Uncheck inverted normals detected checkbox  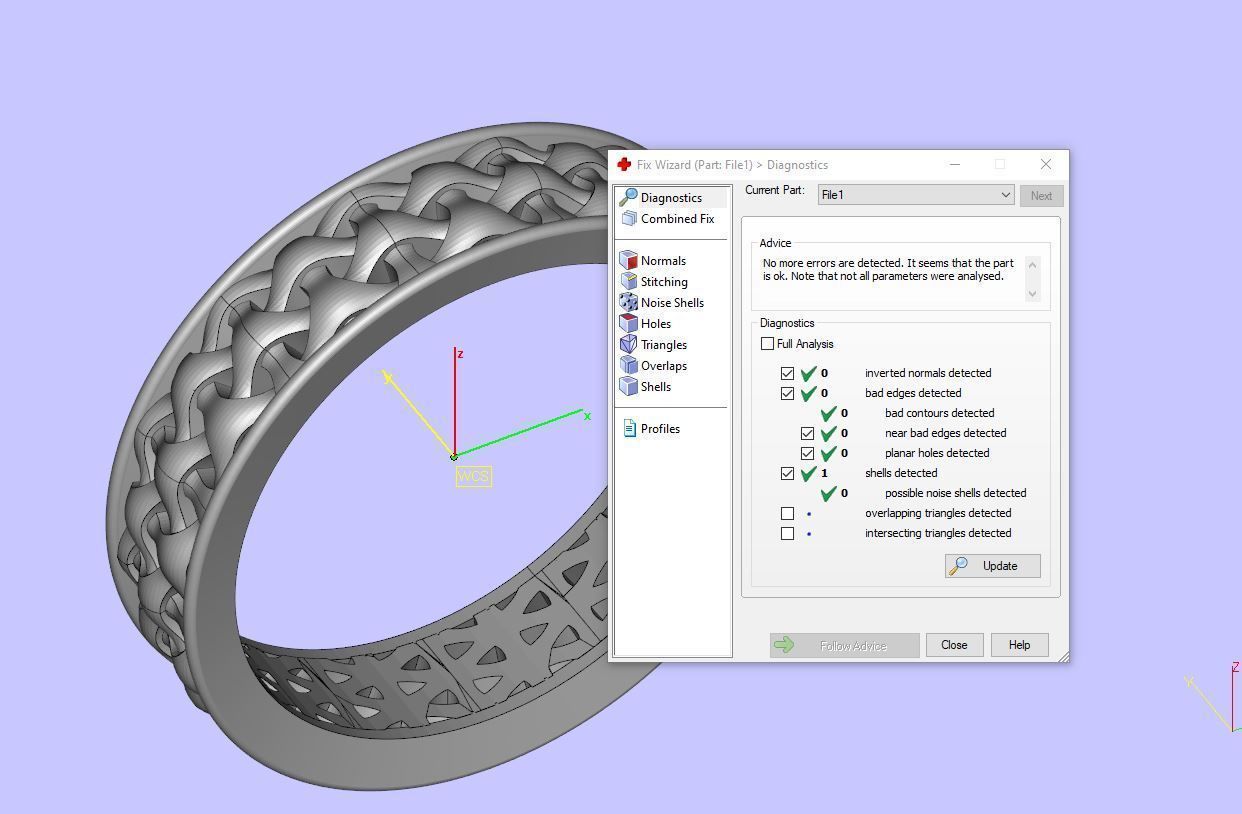tap(787, 373)
